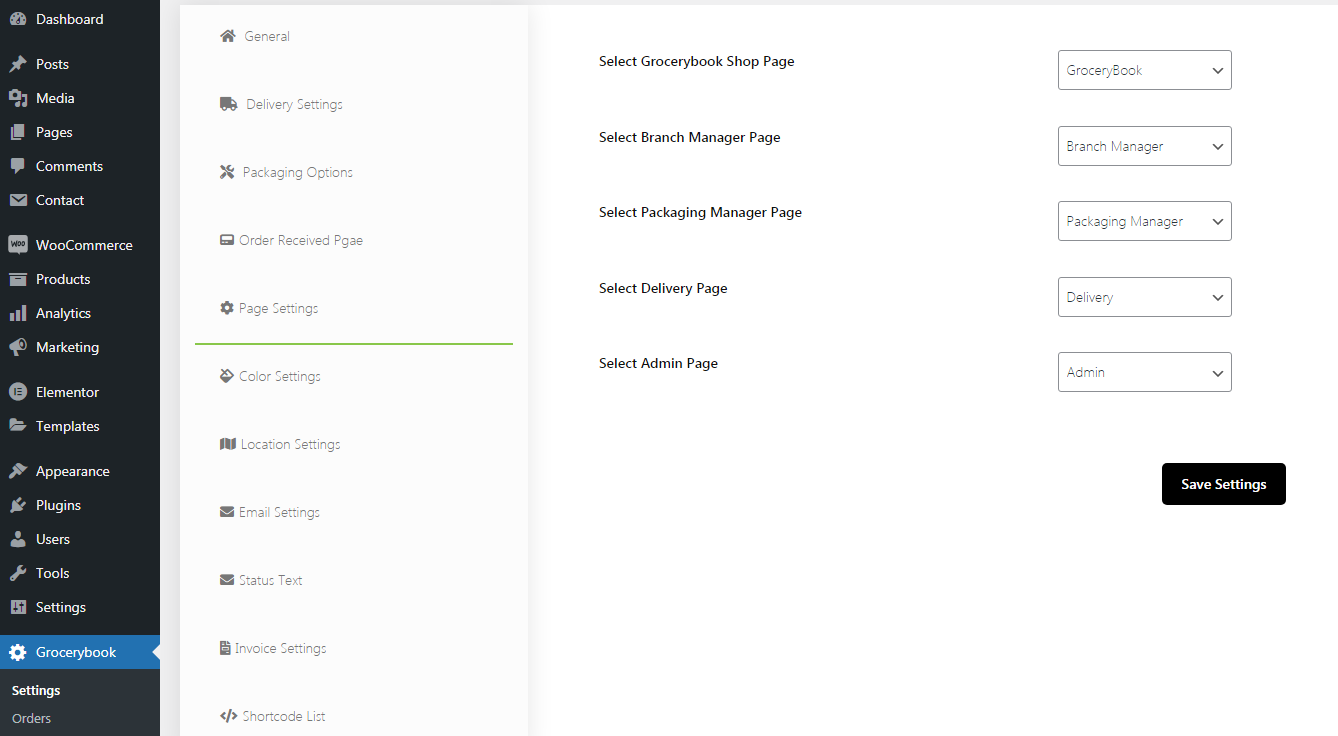Click the Email Settings envelope icon
The height and width of the screenshot is (736, 1338).
pos(227,512)
